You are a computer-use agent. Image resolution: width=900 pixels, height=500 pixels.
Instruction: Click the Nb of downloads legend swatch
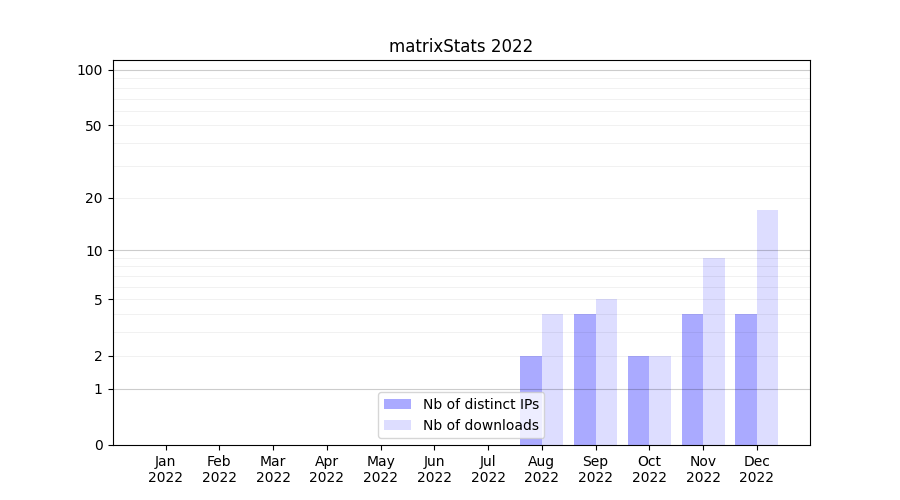tap(397, 425)
